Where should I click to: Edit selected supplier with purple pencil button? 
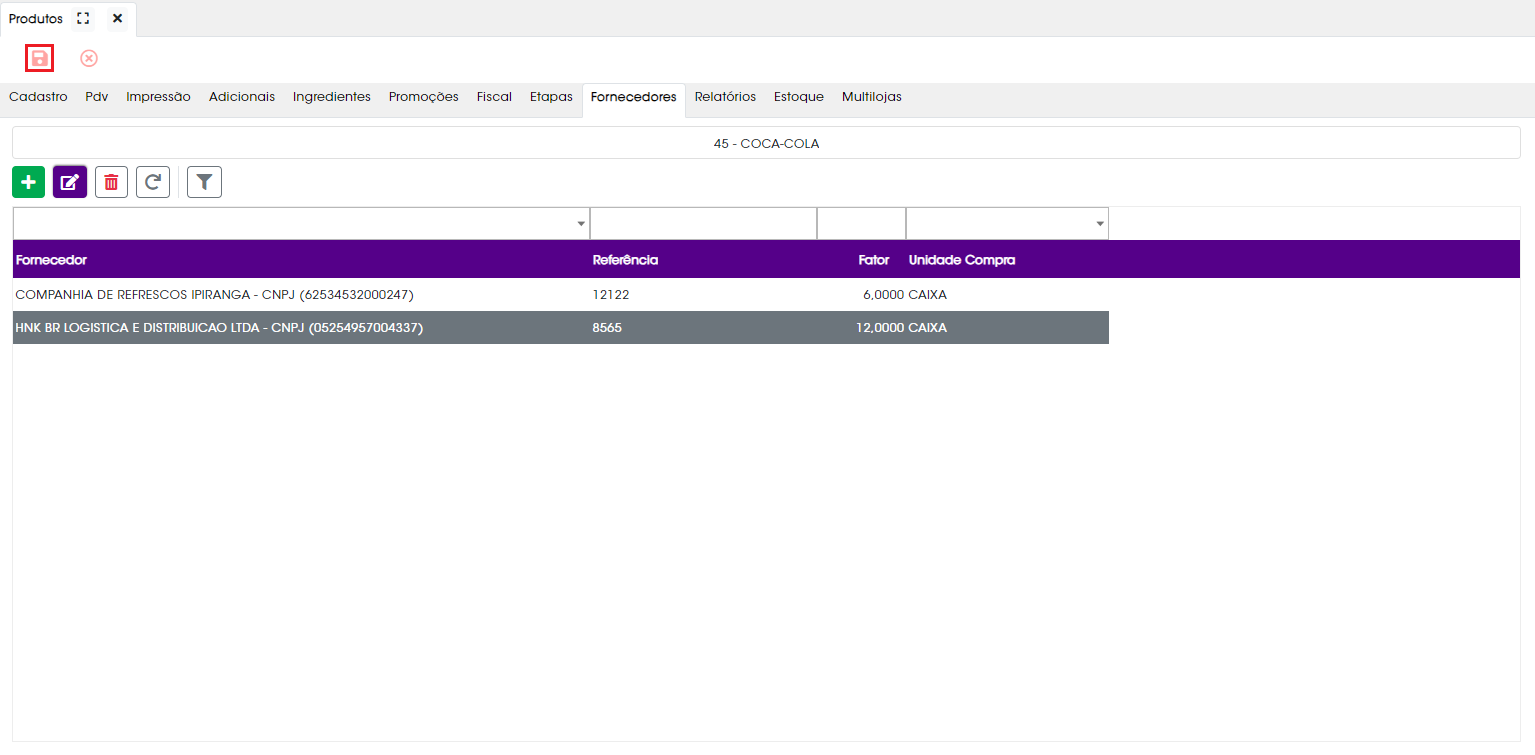[x=70, y=182]
